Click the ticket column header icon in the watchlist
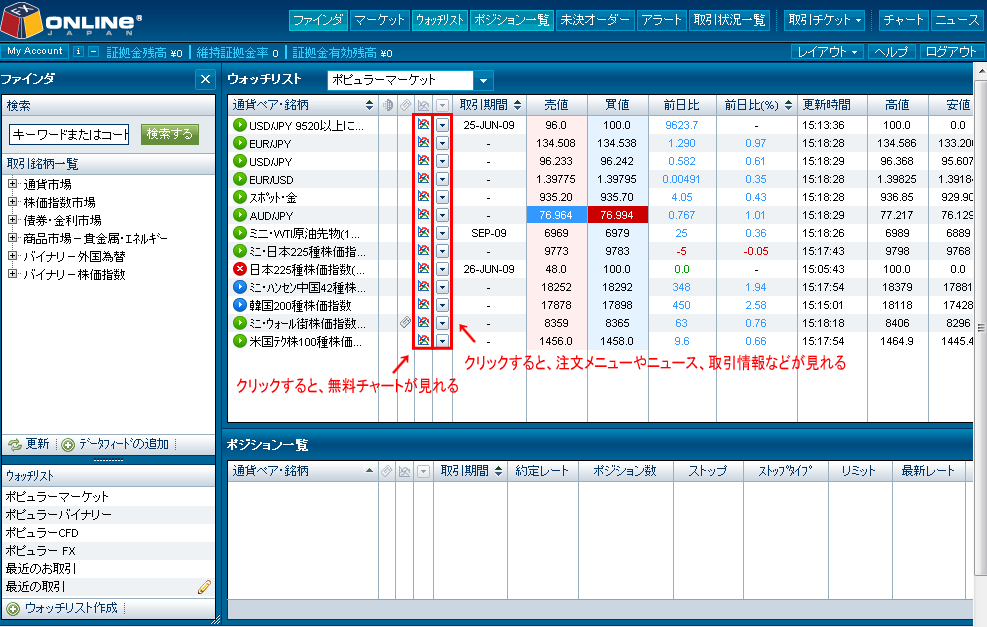The image size is (987, 627). click(406, 105)
